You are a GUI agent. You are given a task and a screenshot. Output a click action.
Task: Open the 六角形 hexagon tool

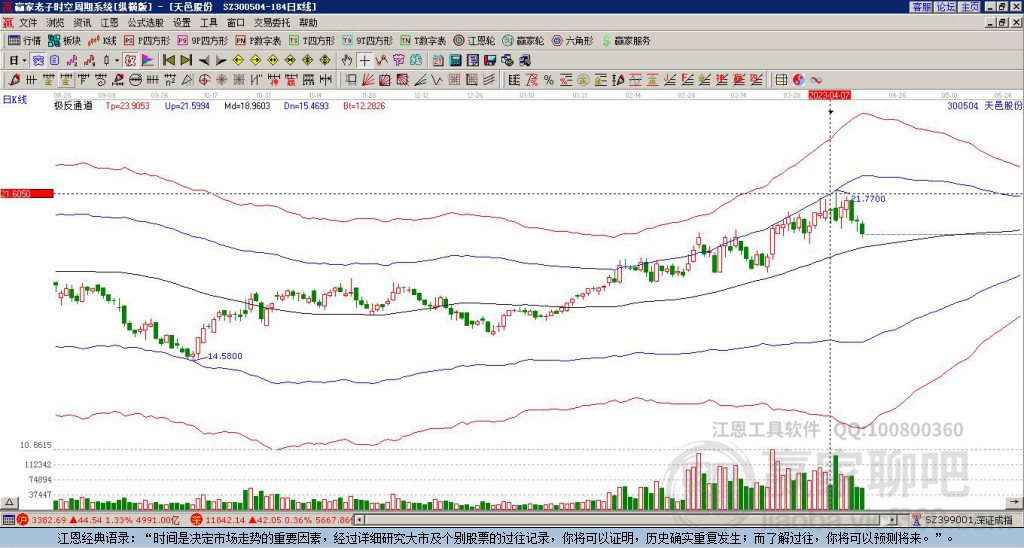coord(572,40)
